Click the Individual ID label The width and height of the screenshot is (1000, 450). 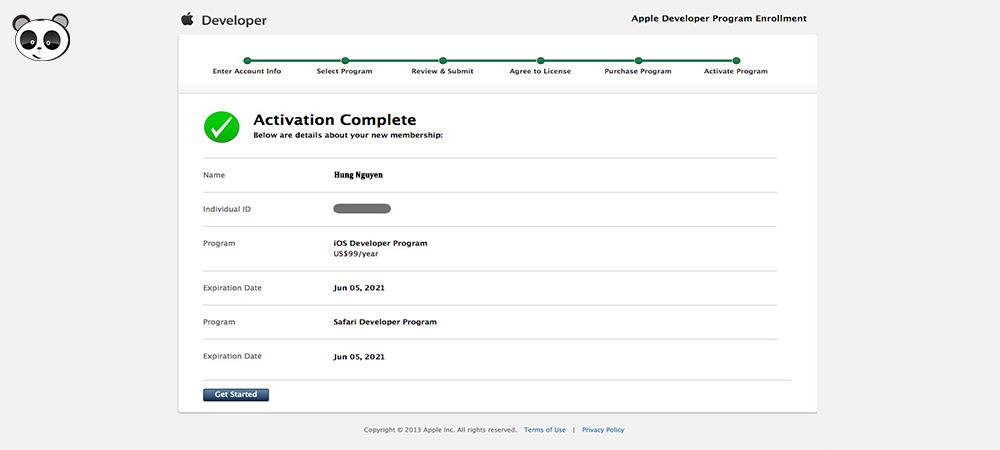pyautogui.click(x=227, y=209)
